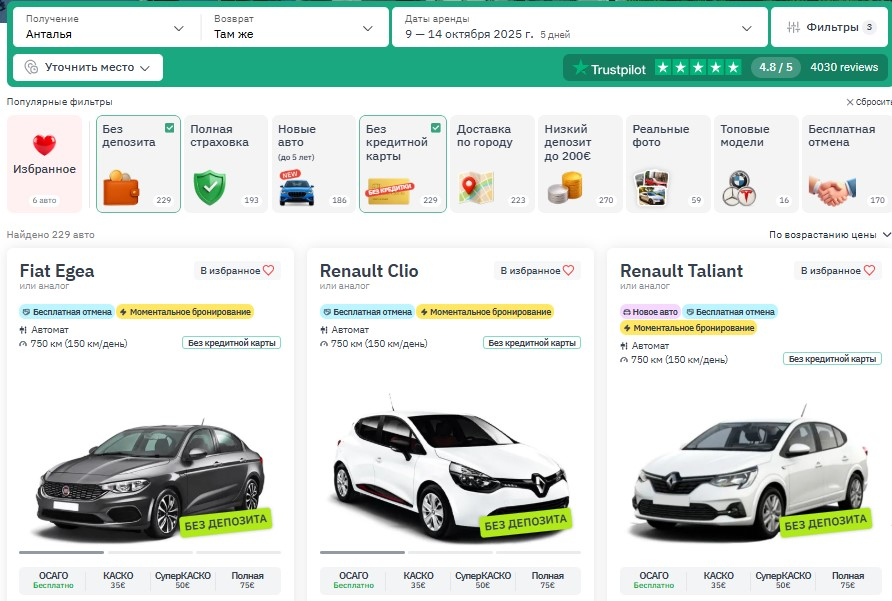The height and width of the screenshot is (601, 892).
Task: Choose the Топовые модели filter tile
Action: [755, 164]
